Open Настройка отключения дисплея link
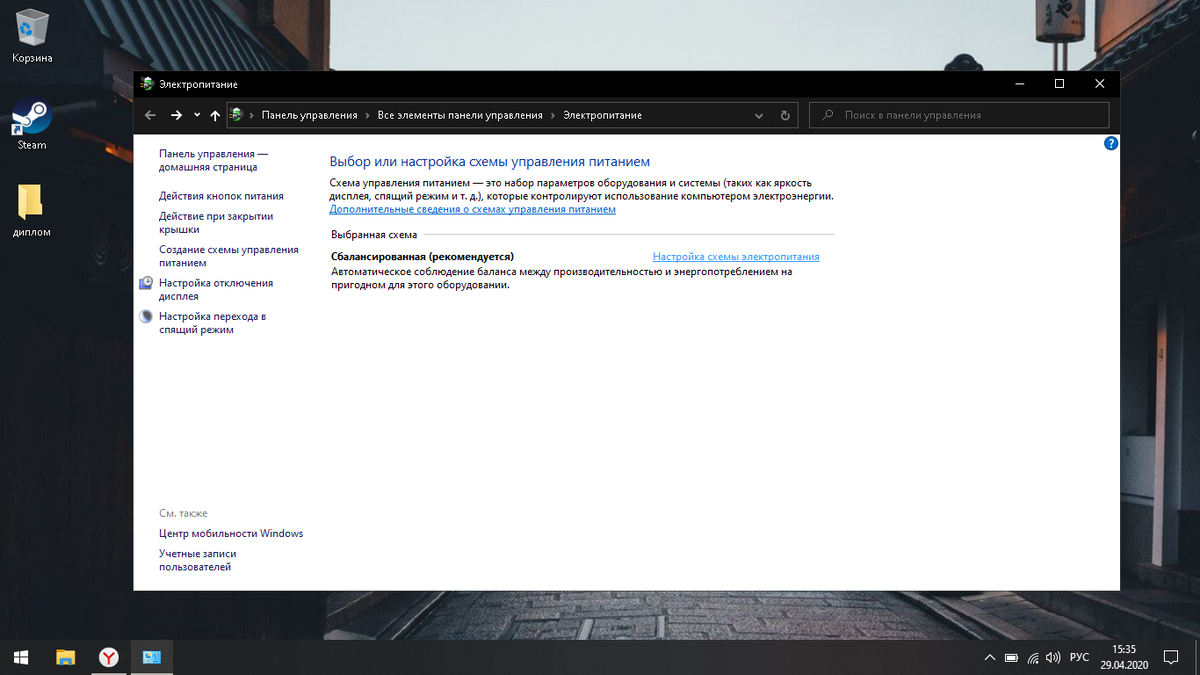Image resolution: width=1200 pixels, height=675 pixels. [216, 290]
